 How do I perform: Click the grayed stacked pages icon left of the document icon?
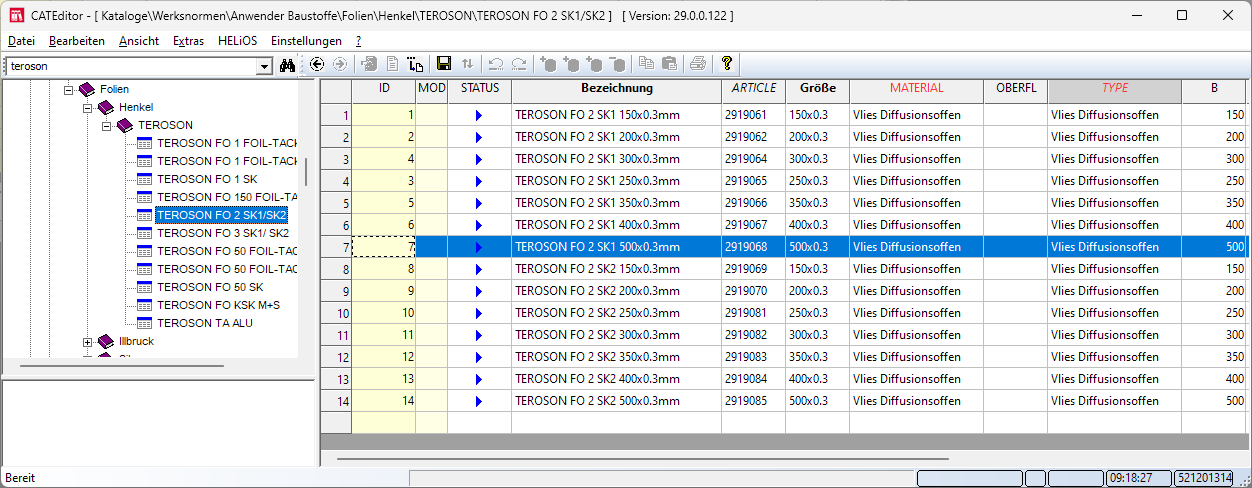coord(369,64)
